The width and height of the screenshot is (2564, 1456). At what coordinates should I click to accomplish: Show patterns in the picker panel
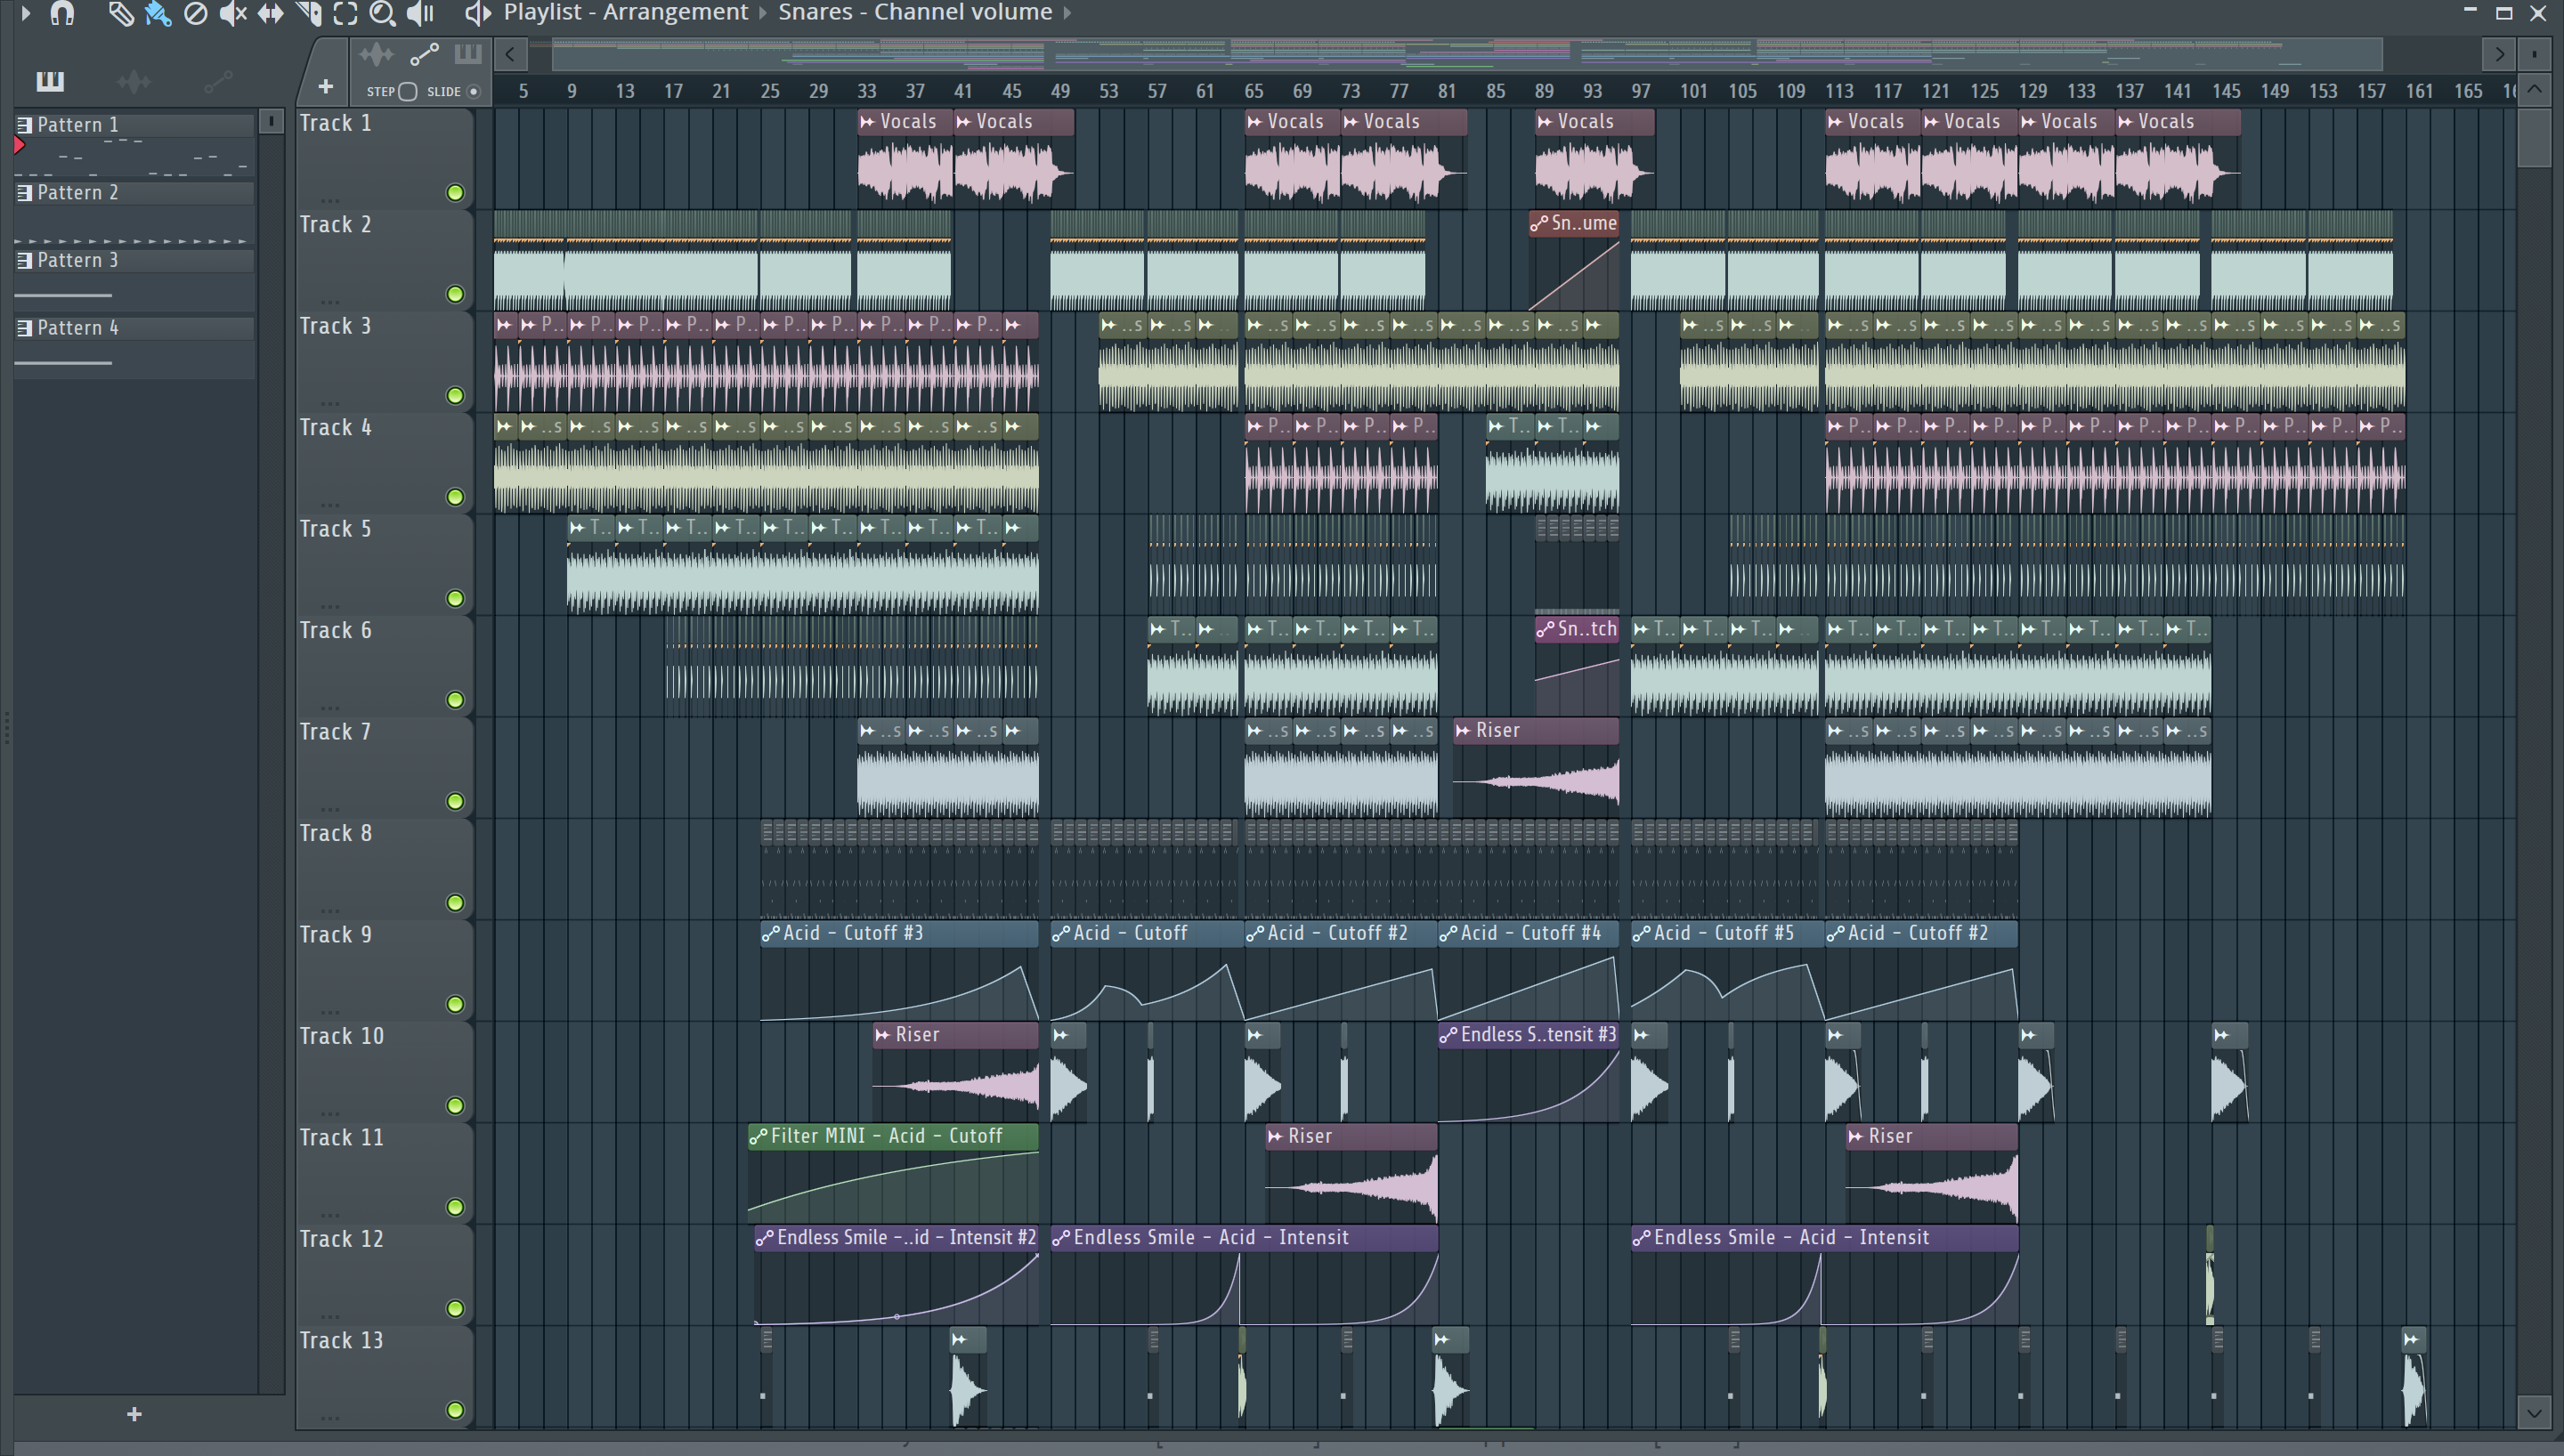[50, 81]
